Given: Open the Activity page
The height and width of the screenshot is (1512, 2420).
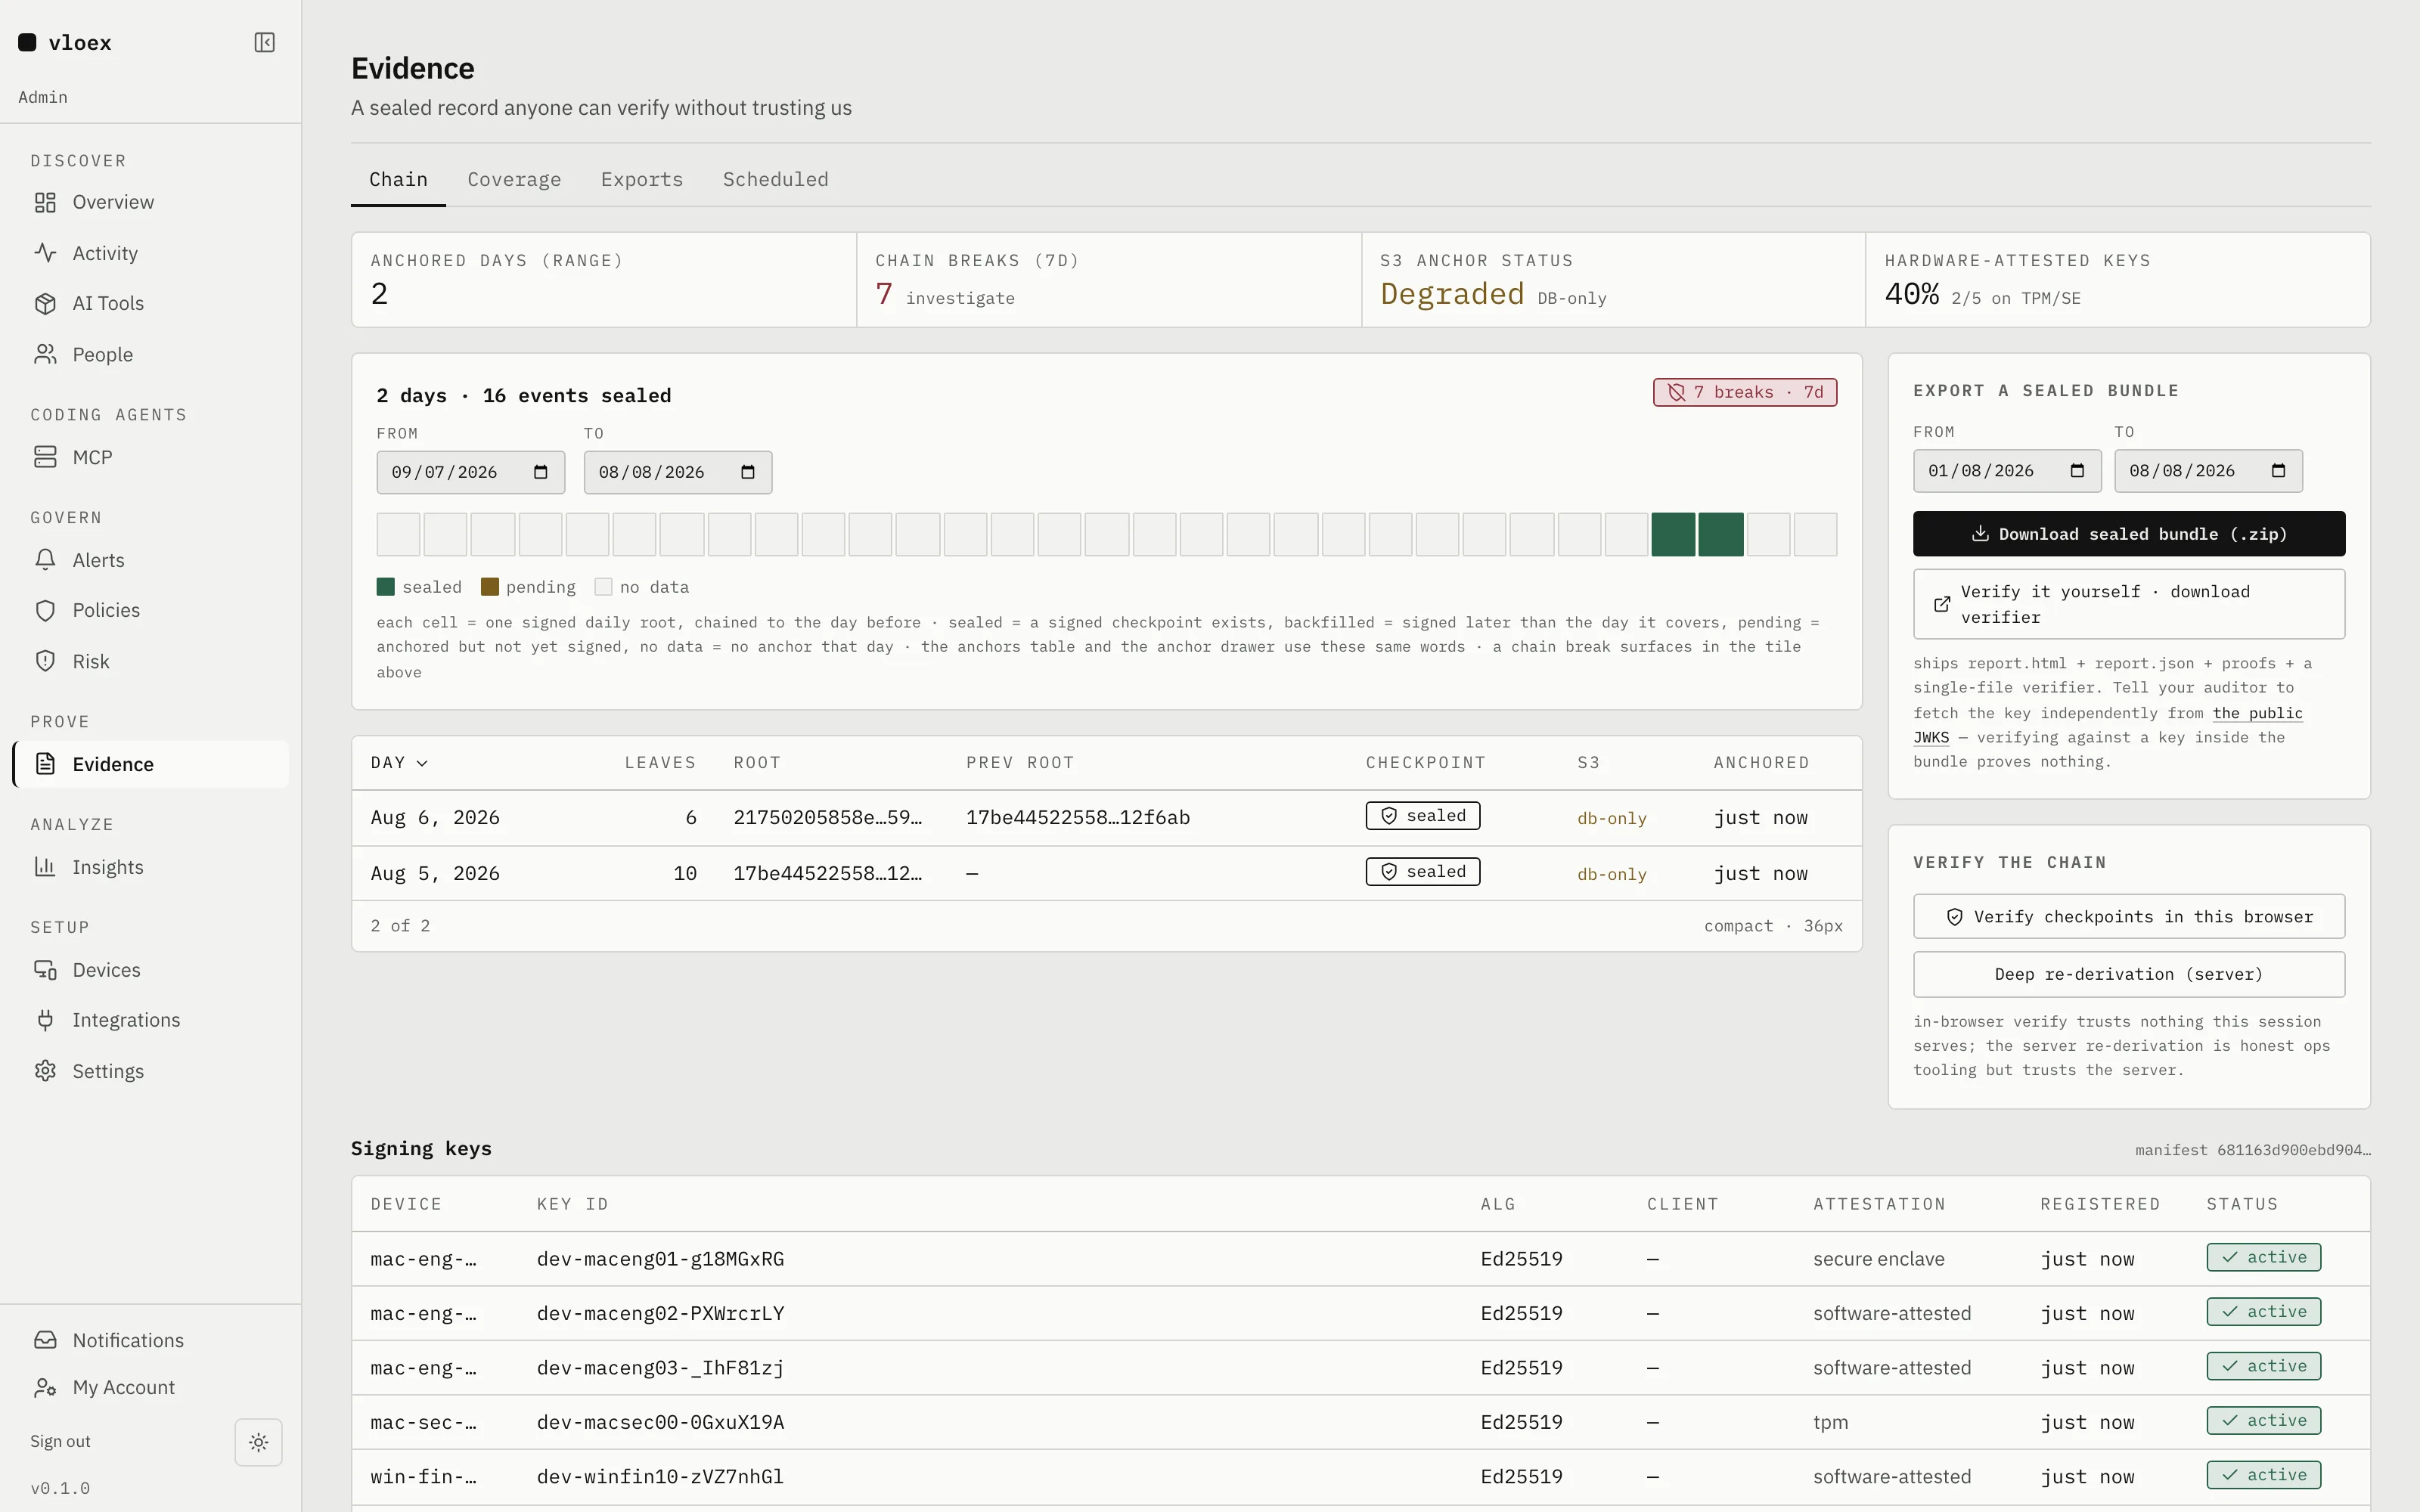Looking at the screenshot, I should [x=151, y=253].
